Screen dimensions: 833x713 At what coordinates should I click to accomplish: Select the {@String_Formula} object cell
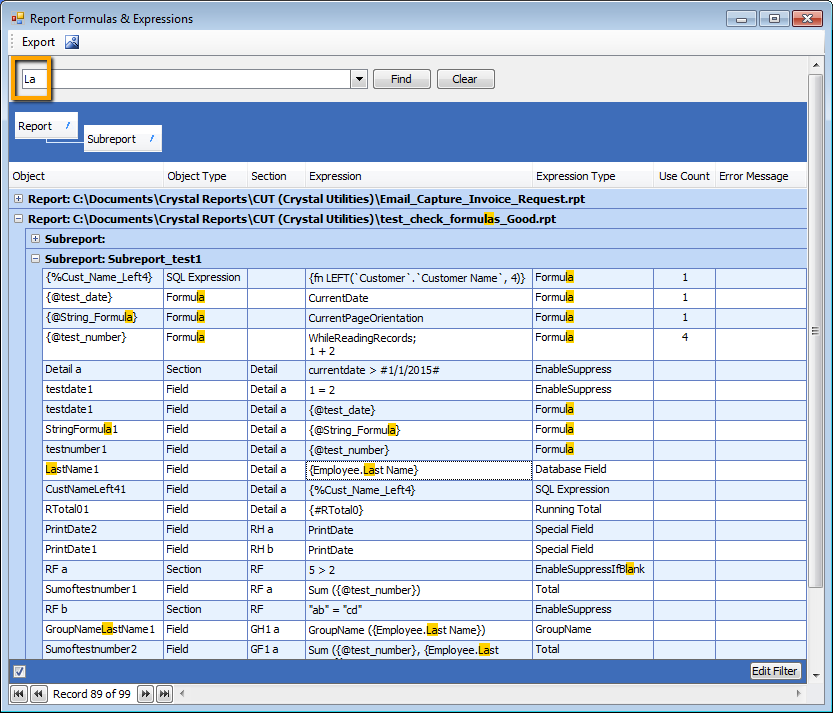point(103,318)
